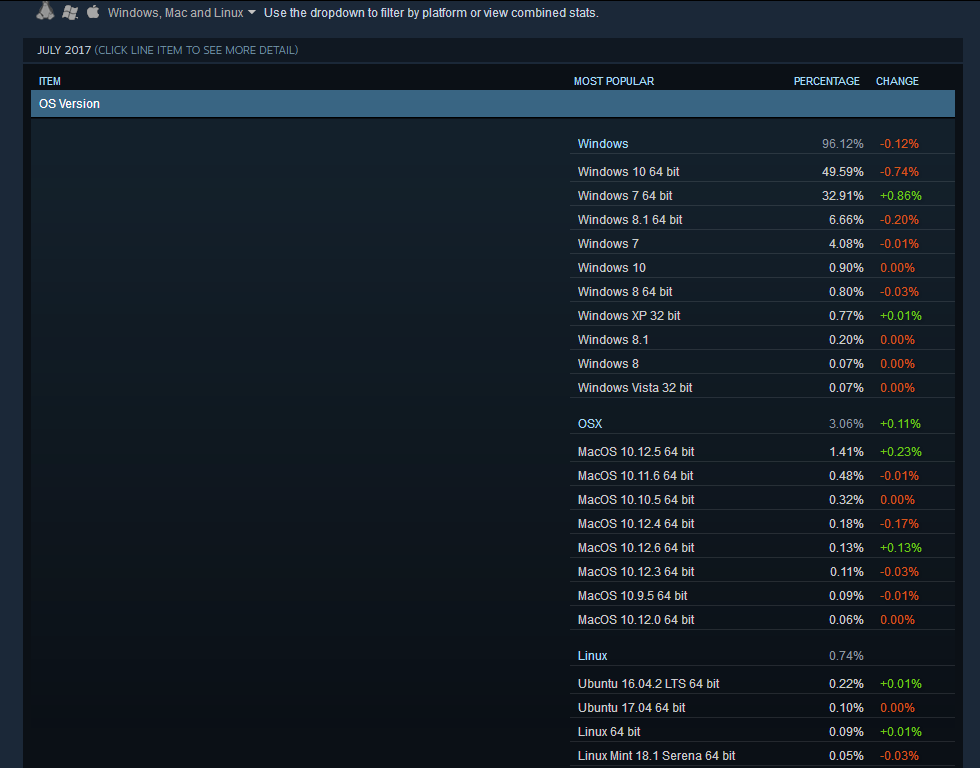
Task: Click the ITEM column header
Action: (49, 81)
